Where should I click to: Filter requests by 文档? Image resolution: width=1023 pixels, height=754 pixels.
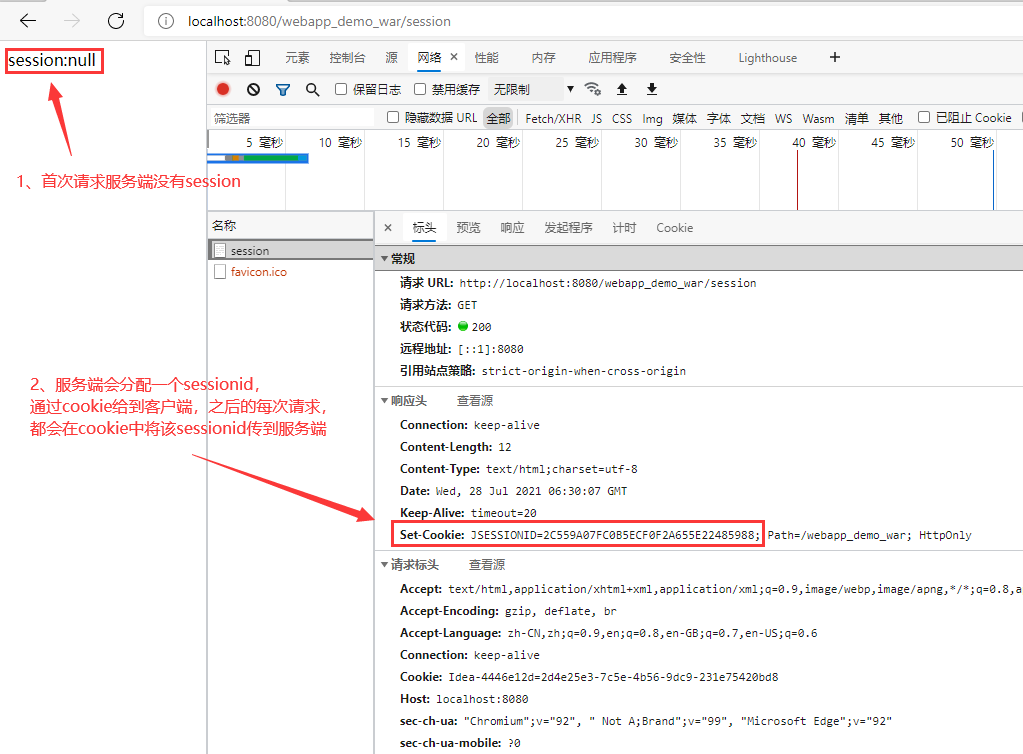pyautogui.click(x=753, y=118)
